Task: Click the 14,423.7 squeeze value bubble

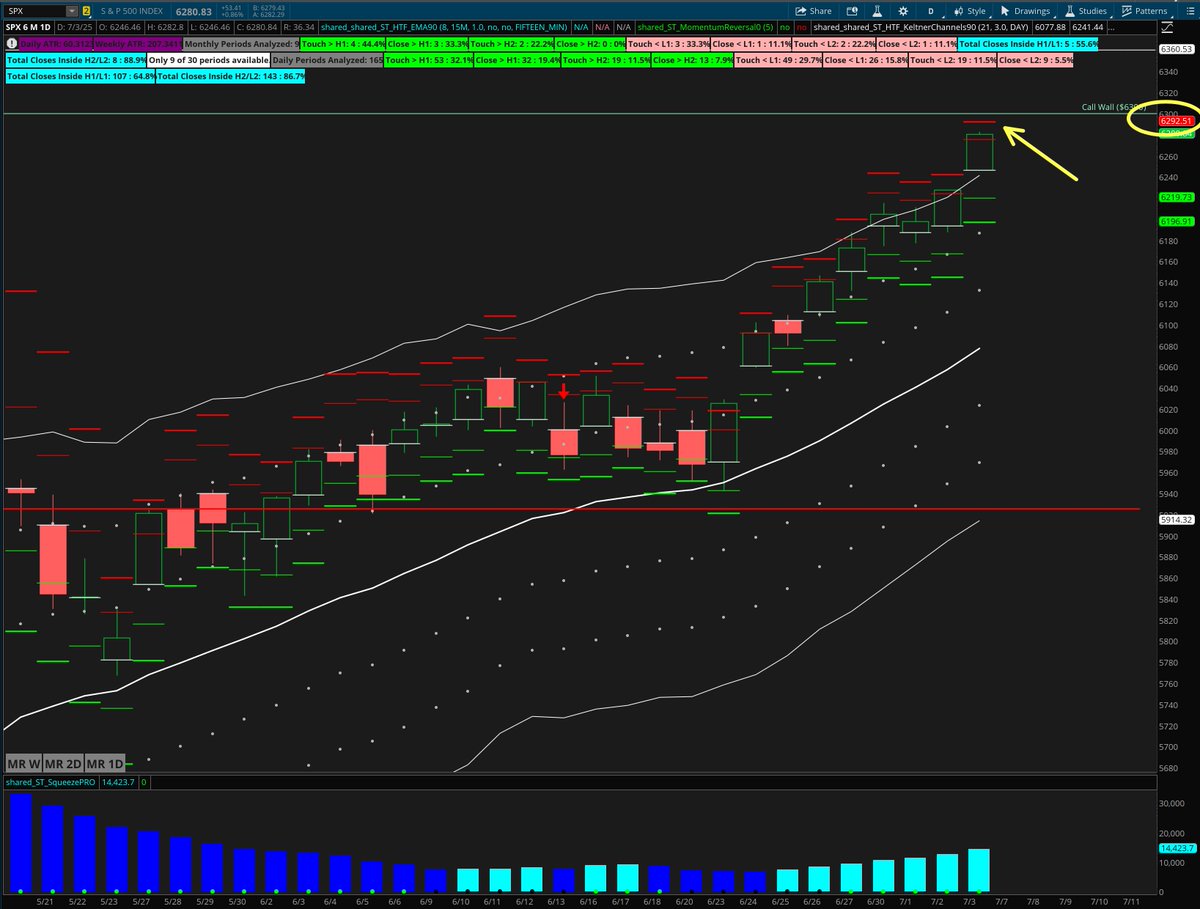Action: [x=1176, y=848]
